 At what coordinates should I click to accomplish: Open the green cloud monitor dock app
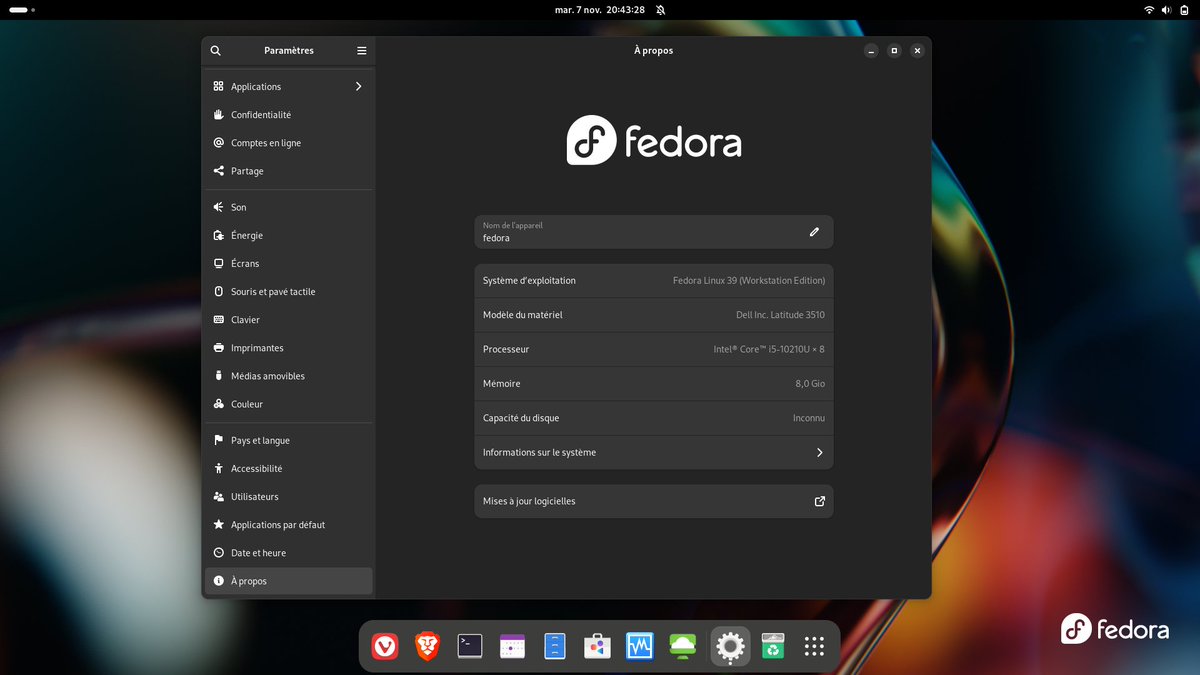pyautogui.click(x=683, y=647)
